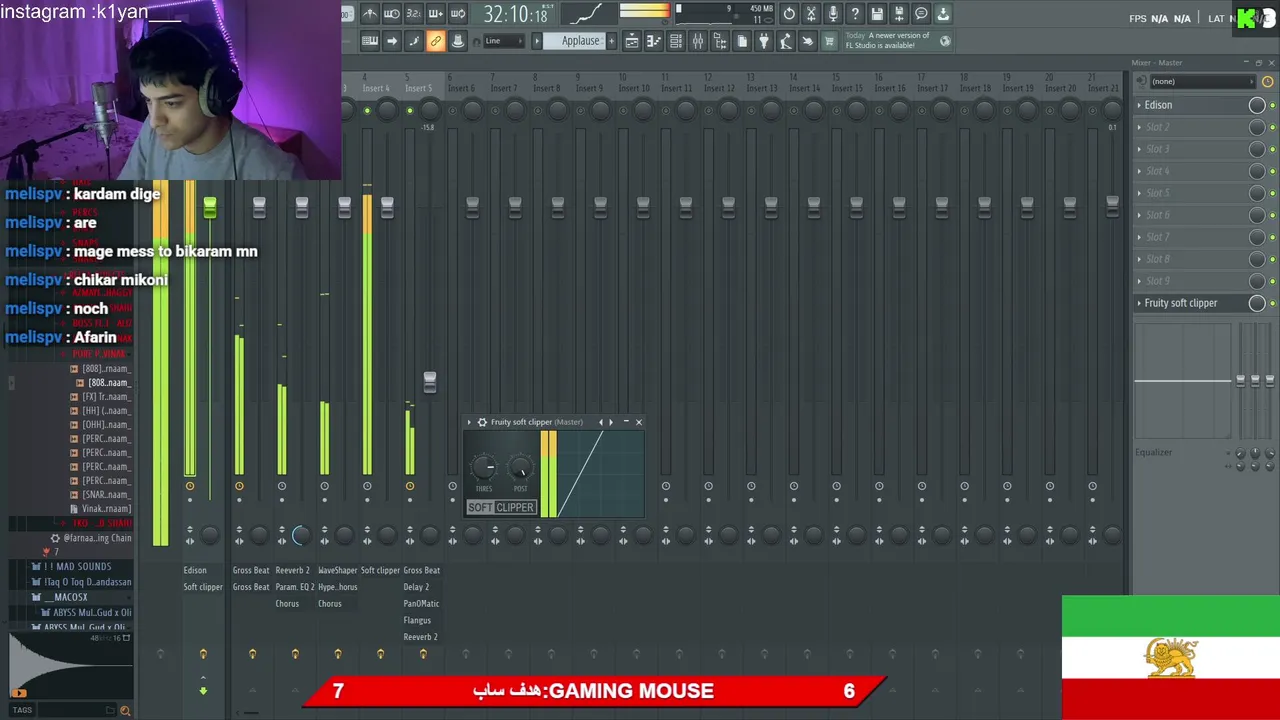
Task: Expand the Edison slot menu arrow
Action: (x=1139, y=105)
